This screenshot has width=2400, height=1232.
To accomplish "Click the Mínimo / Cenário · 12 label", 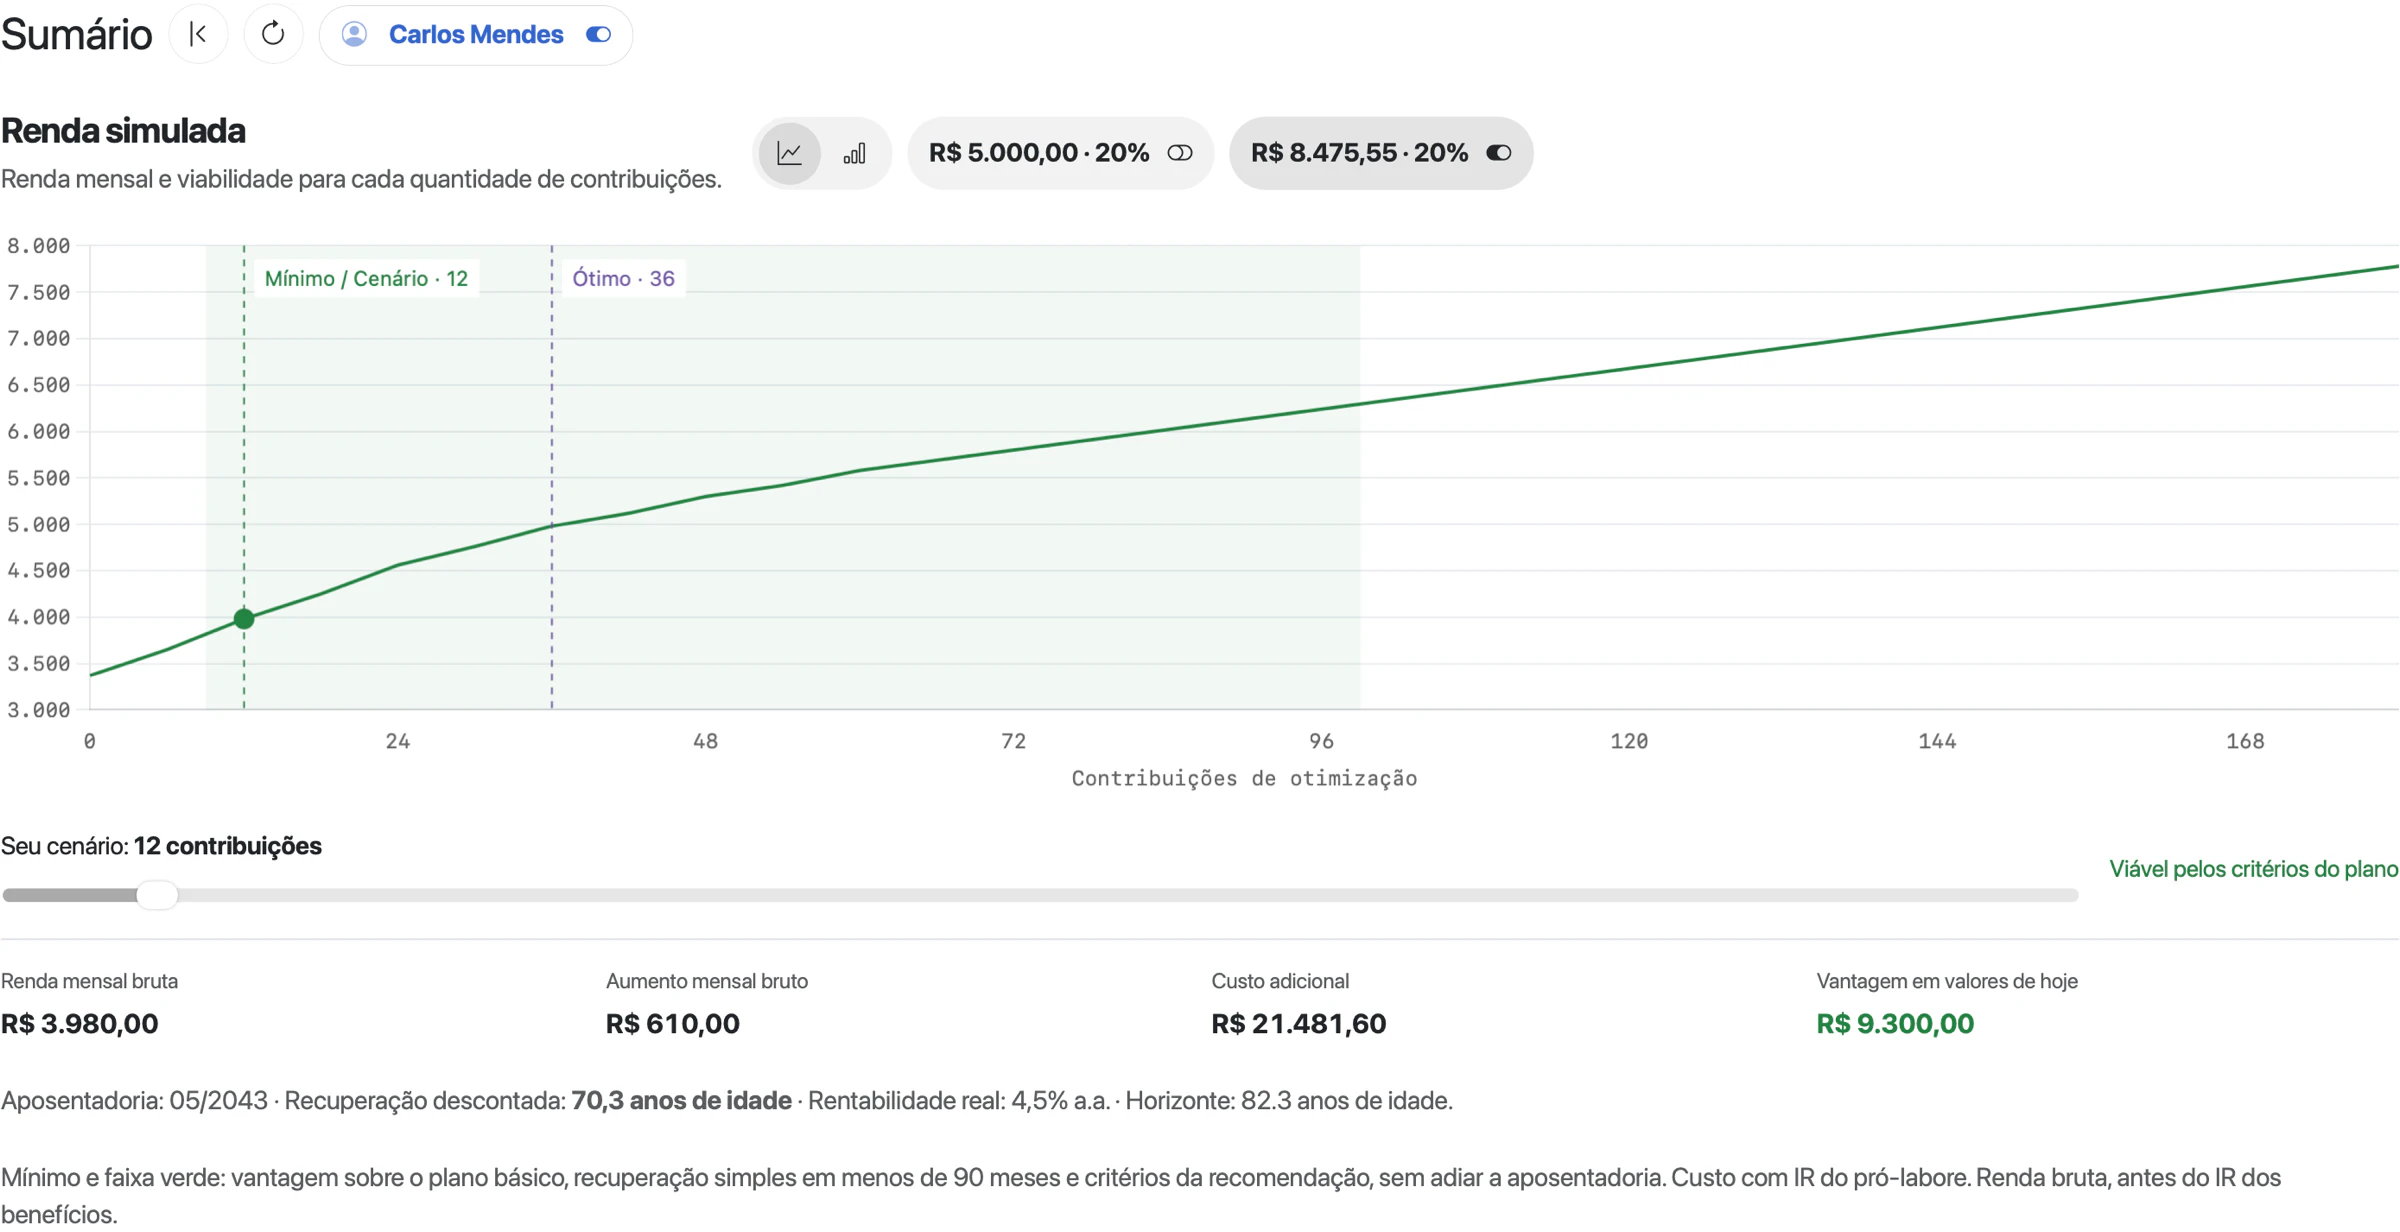I will pos(366,278).
